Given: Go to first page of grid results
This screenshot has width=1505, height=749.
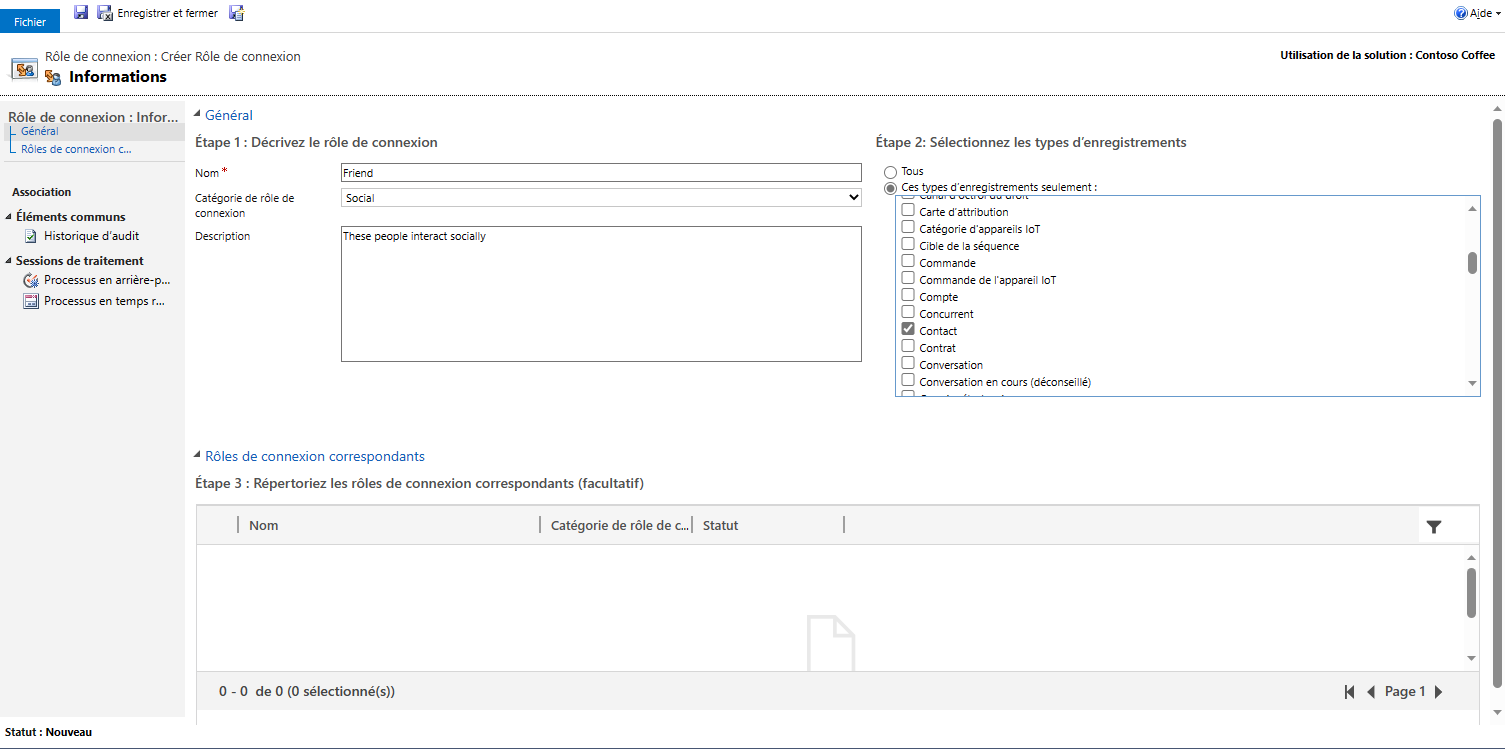Looking at the screenshot, I should tap(1350, 692).
